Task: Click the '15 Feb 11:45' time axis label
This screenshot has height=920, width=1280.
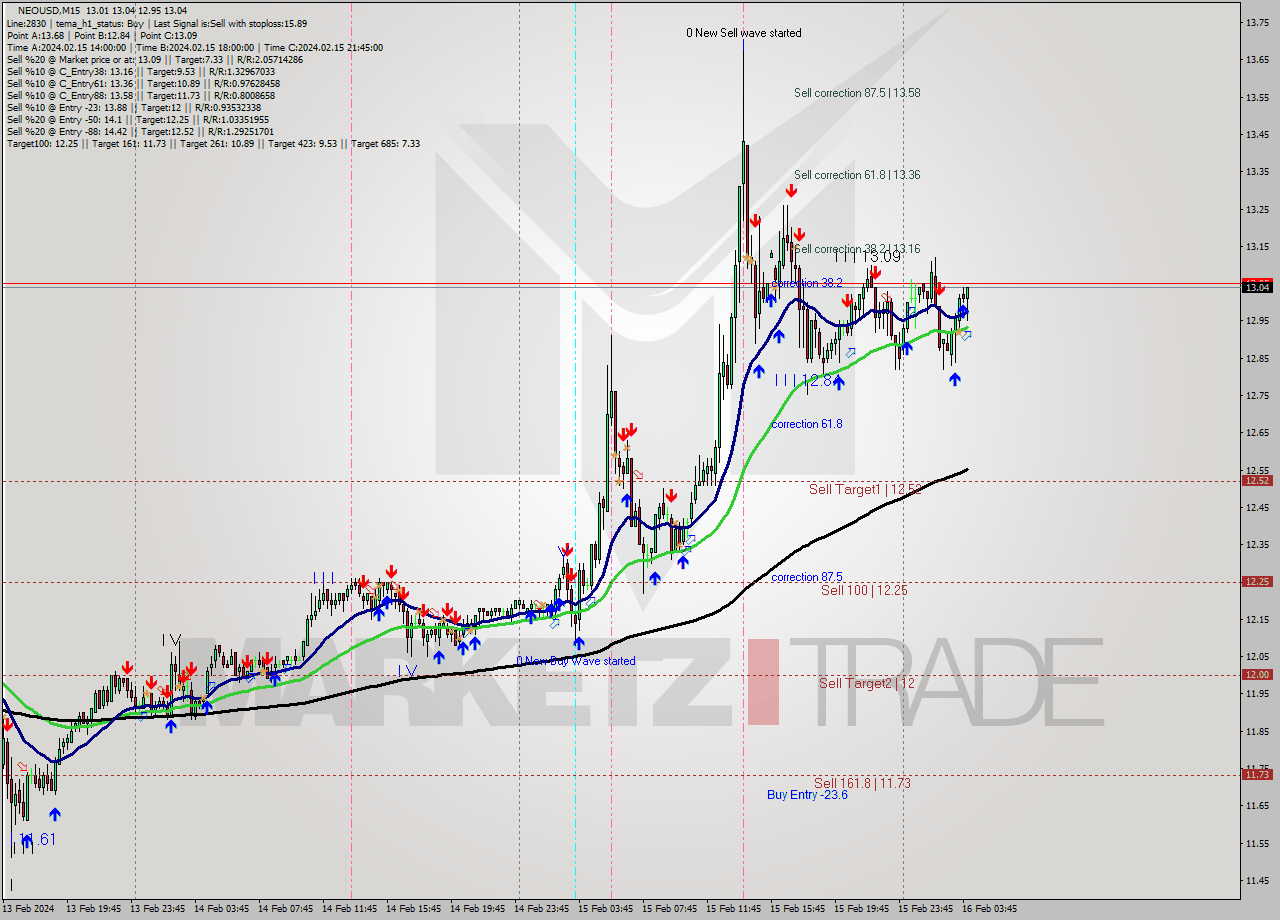Action: [x=733, y=909]
